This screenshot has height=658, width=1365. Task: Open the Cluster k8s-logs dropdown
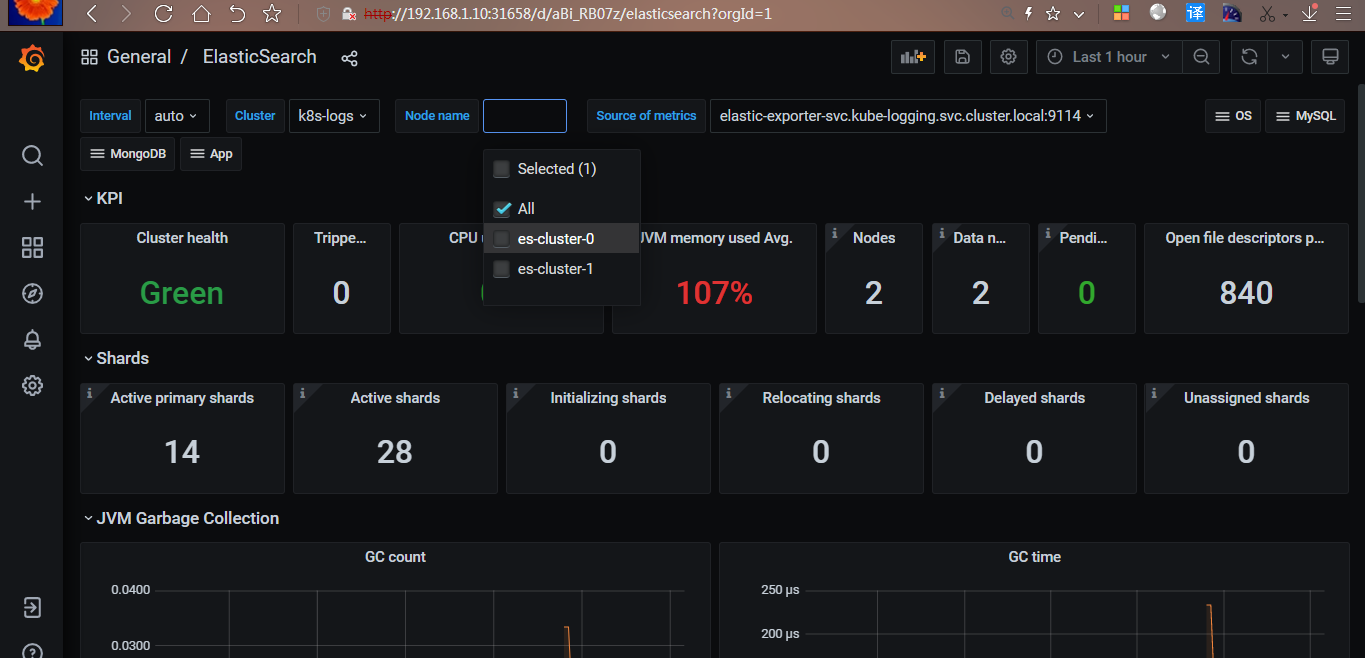coord(333,116)
